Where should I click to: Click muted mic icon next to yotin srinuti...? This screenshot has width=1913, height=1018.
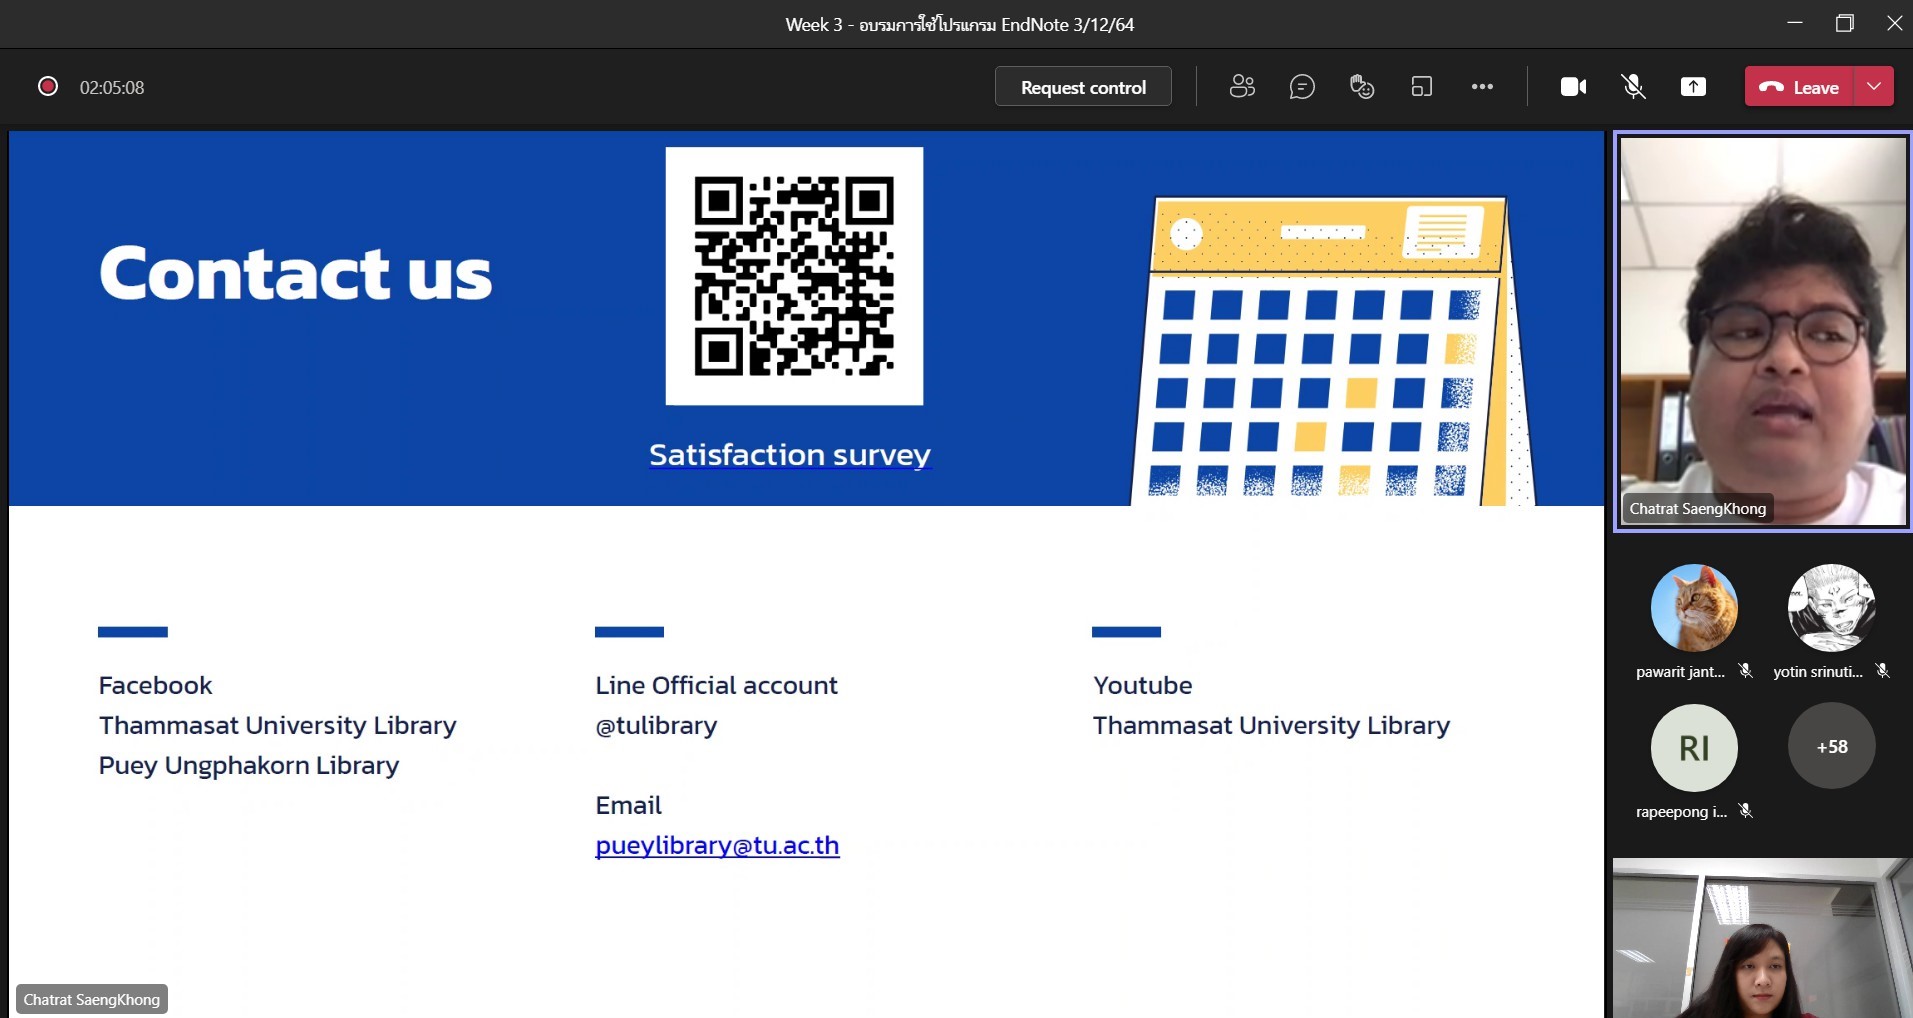coord(1883,671)
